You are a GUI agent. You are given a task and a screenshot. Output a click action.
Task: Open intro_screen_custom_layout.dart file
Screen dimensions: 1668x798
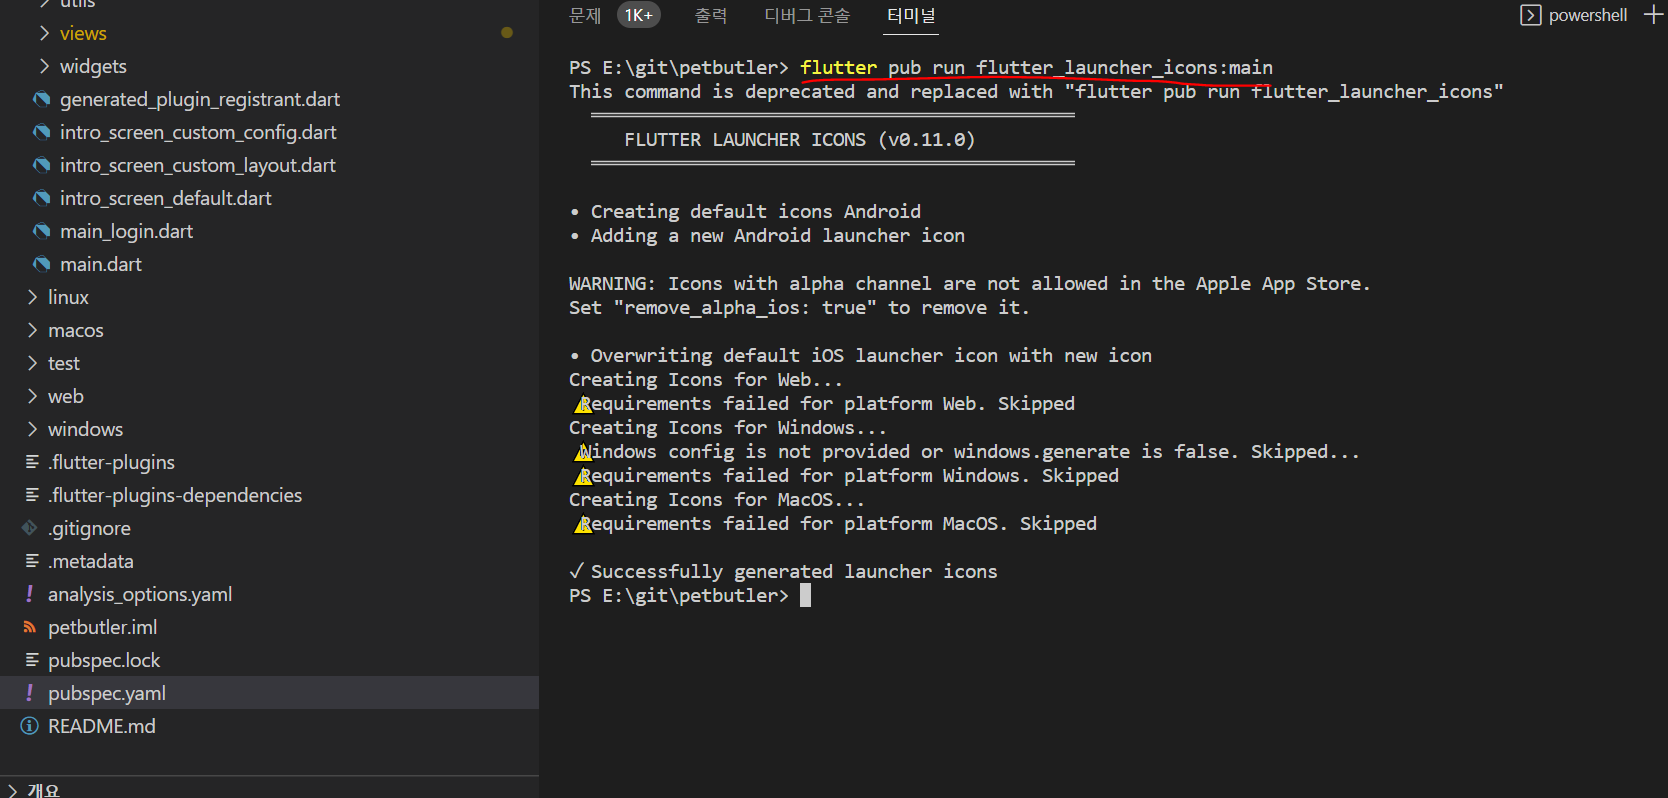(x=198, y=165)
